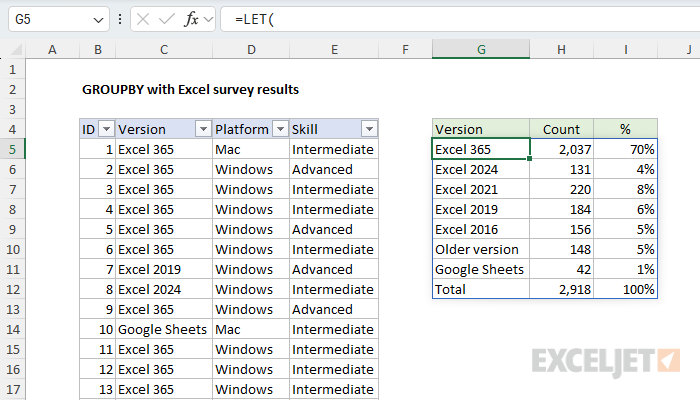Click the Select All corner triangle
Screen dimensions: 700x400
[x=17, y=50]
